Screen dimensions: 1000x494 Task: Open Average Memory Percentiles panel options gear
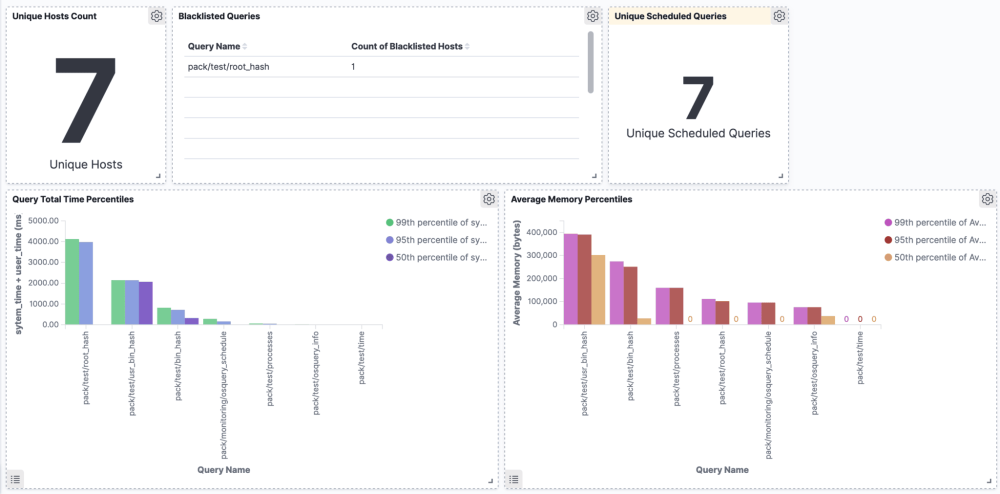point(987,199)
